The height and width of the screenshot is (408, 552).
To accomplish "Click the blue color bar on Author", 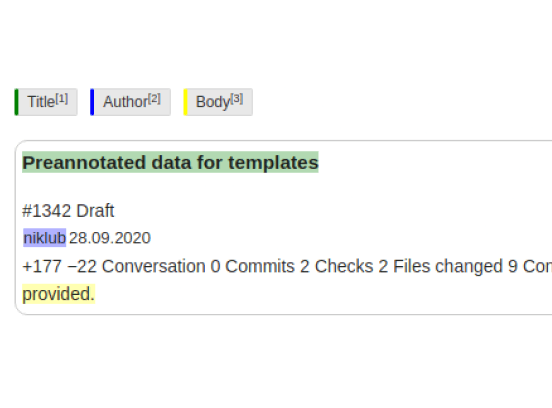I will (x=92, y=102).
